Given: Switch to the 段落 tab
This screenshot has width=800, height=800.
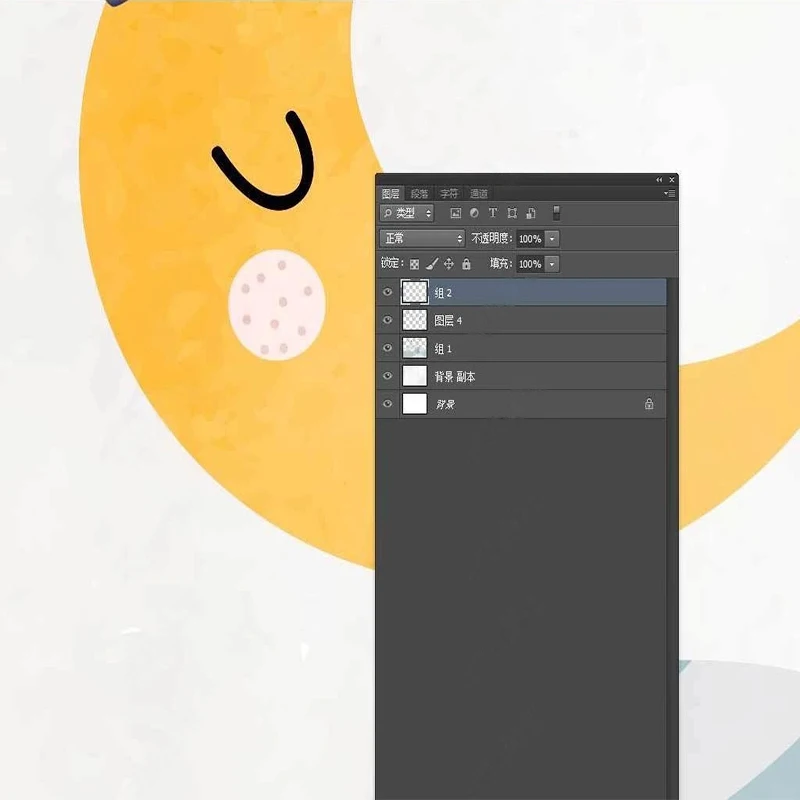Looking at the screenshot, I should [420, 193].
